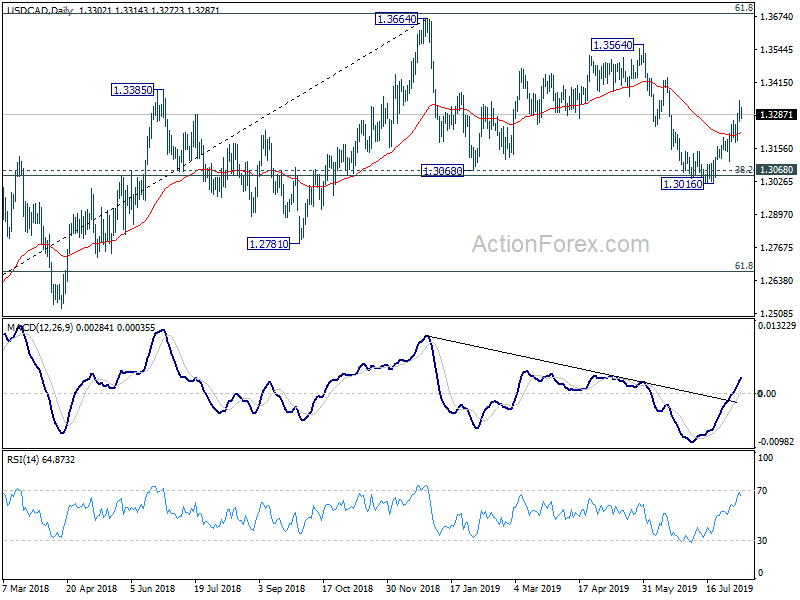
Task: Click the 1.35640 price label
Action: pos(613,45)
